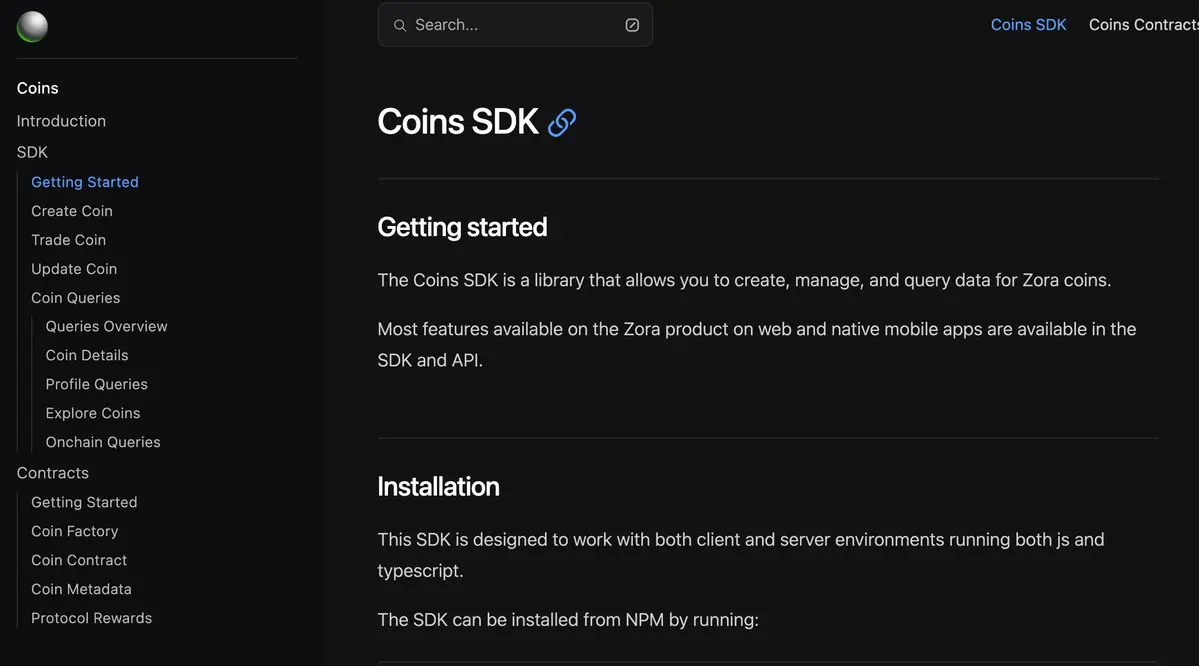The image size is (1199, 666).
Task: Open the Create Coin page
Action: tap(72, 211)
